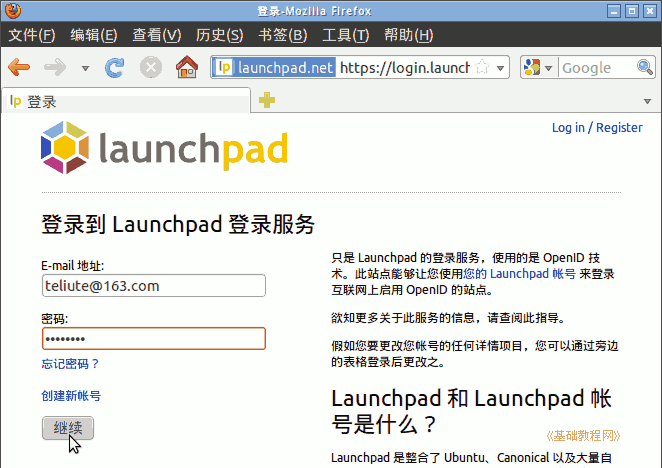The image size is (662, 468).
Task: Click the Log in / Register link
Action: (597, 128)
